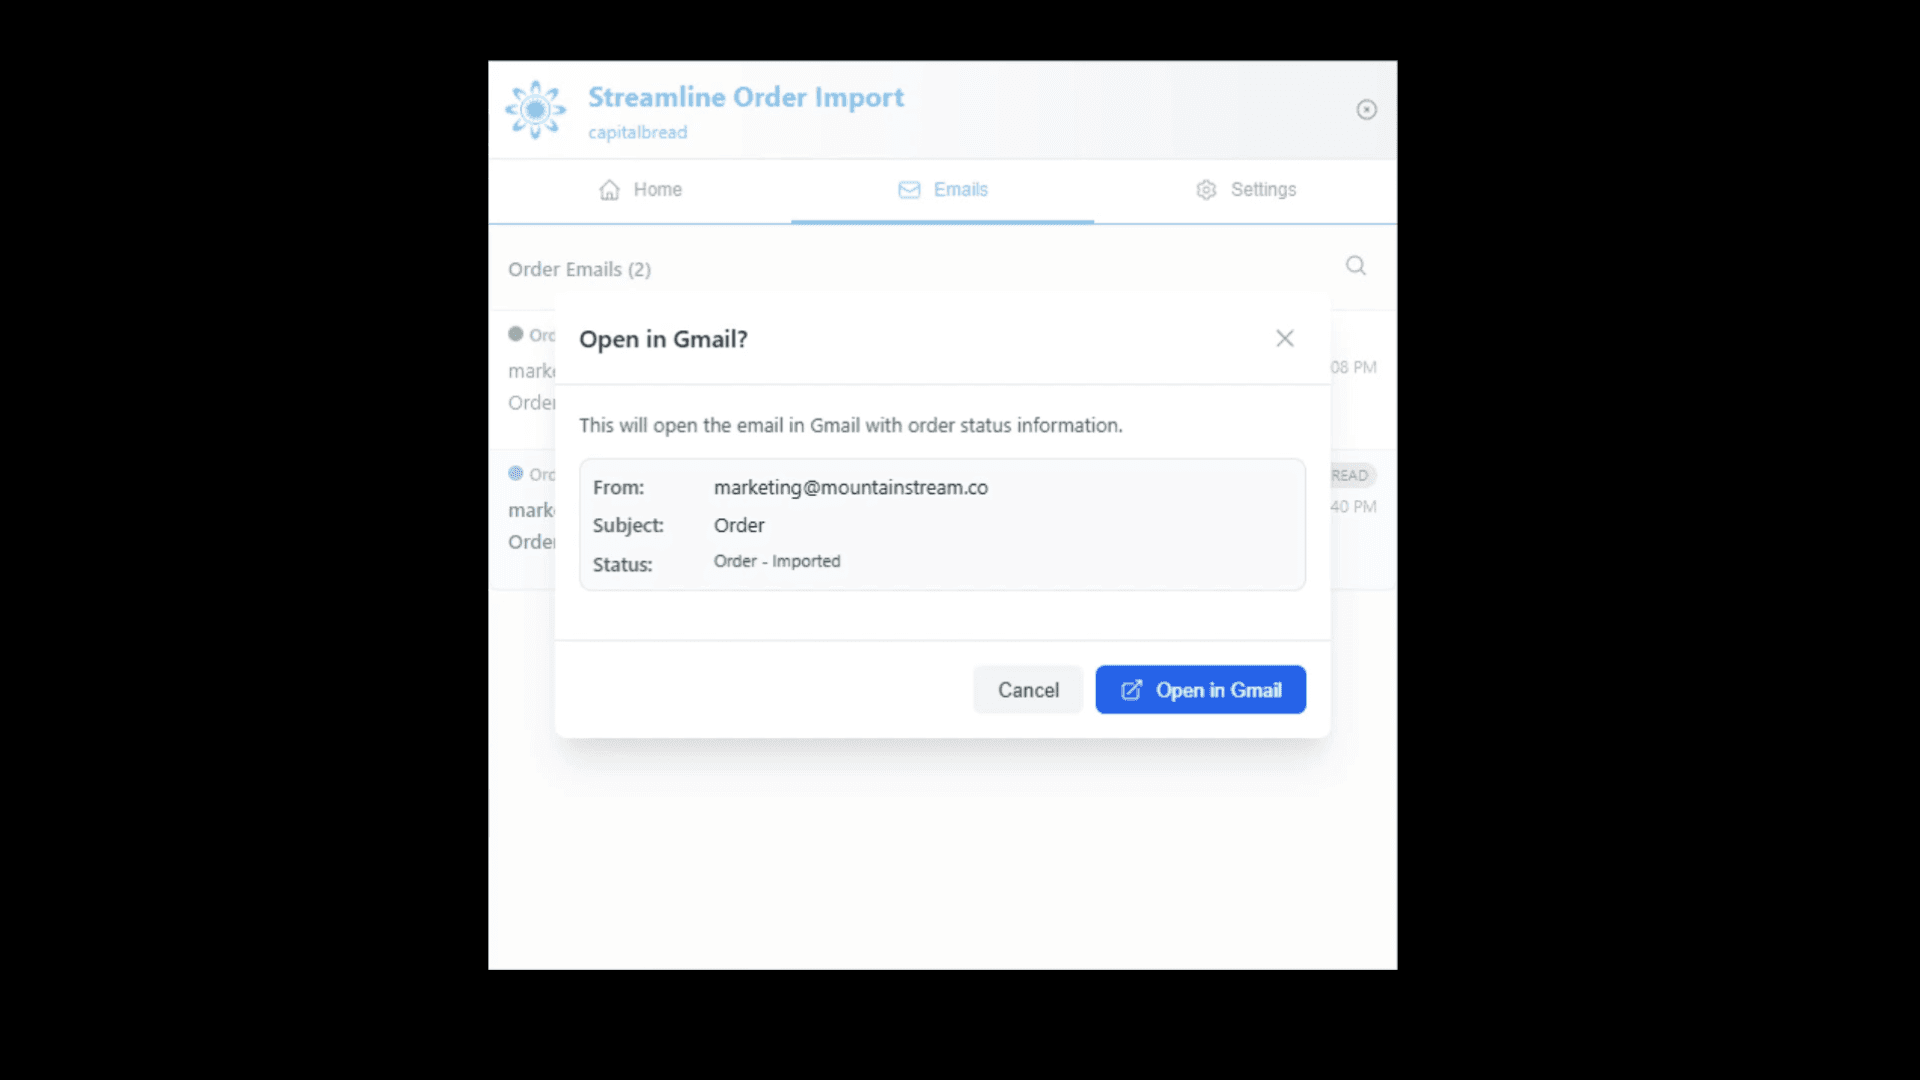Click the Subject value Order
This screenshot has width=1920, height=1080.
739,526
